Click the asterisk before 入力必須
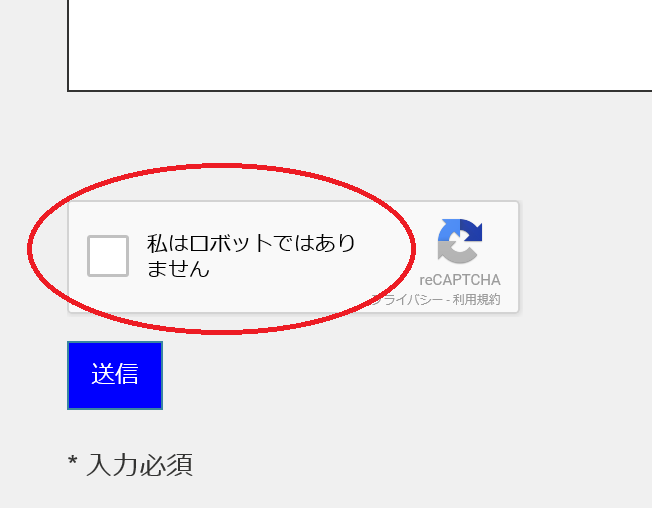652x508 pixels. click(72, 461)
